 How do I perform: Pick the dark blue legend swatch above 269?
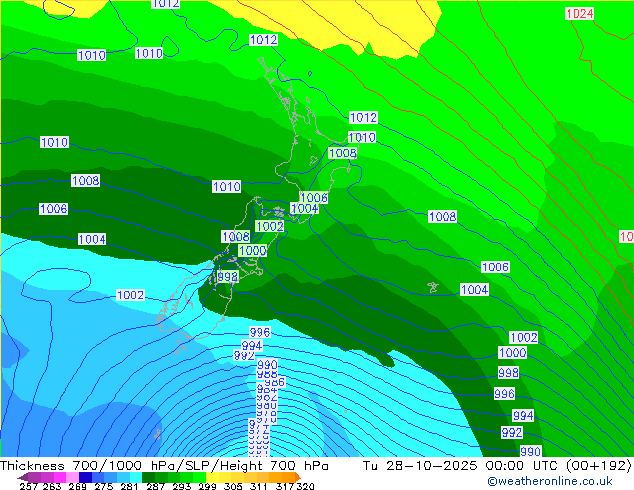(85, 477)
